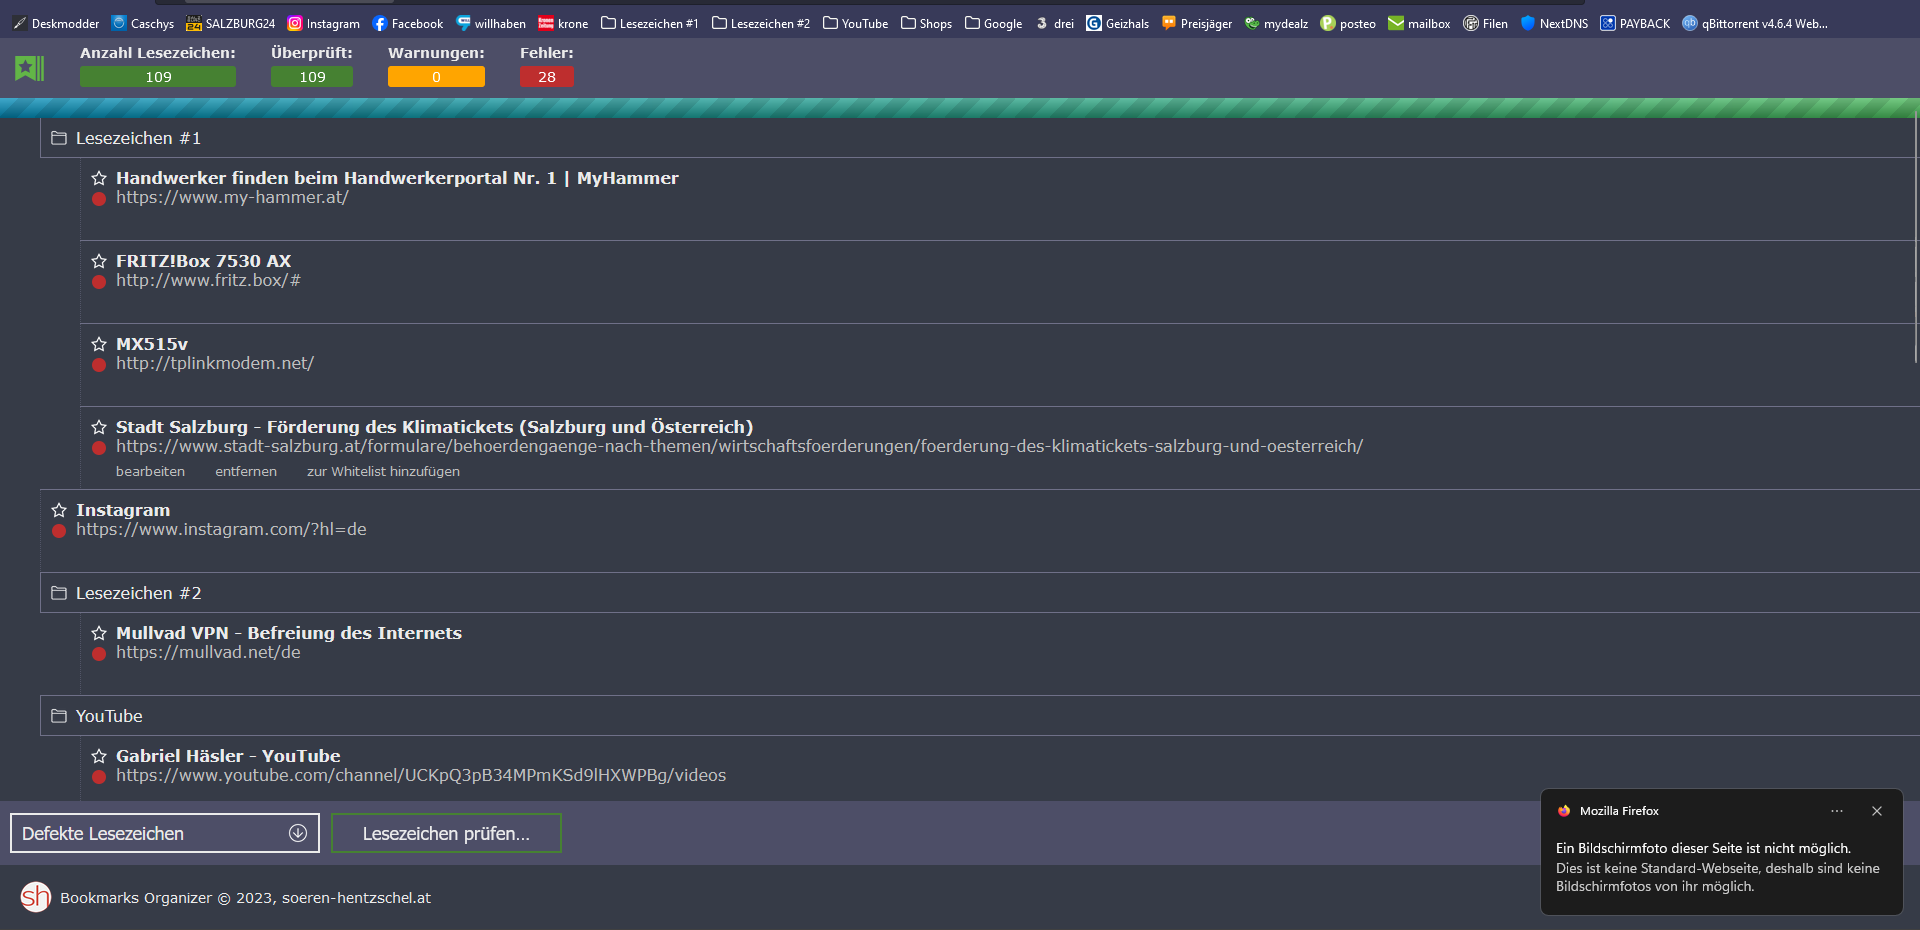
Task: Open the mailbox bookmark
Action: [x=1419, y=23]
